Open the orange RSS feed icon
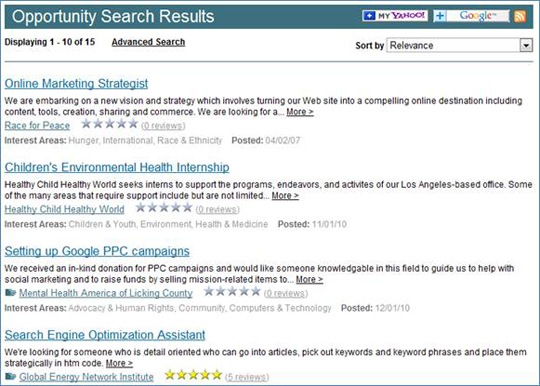540x386 pixels. [520, 16]
